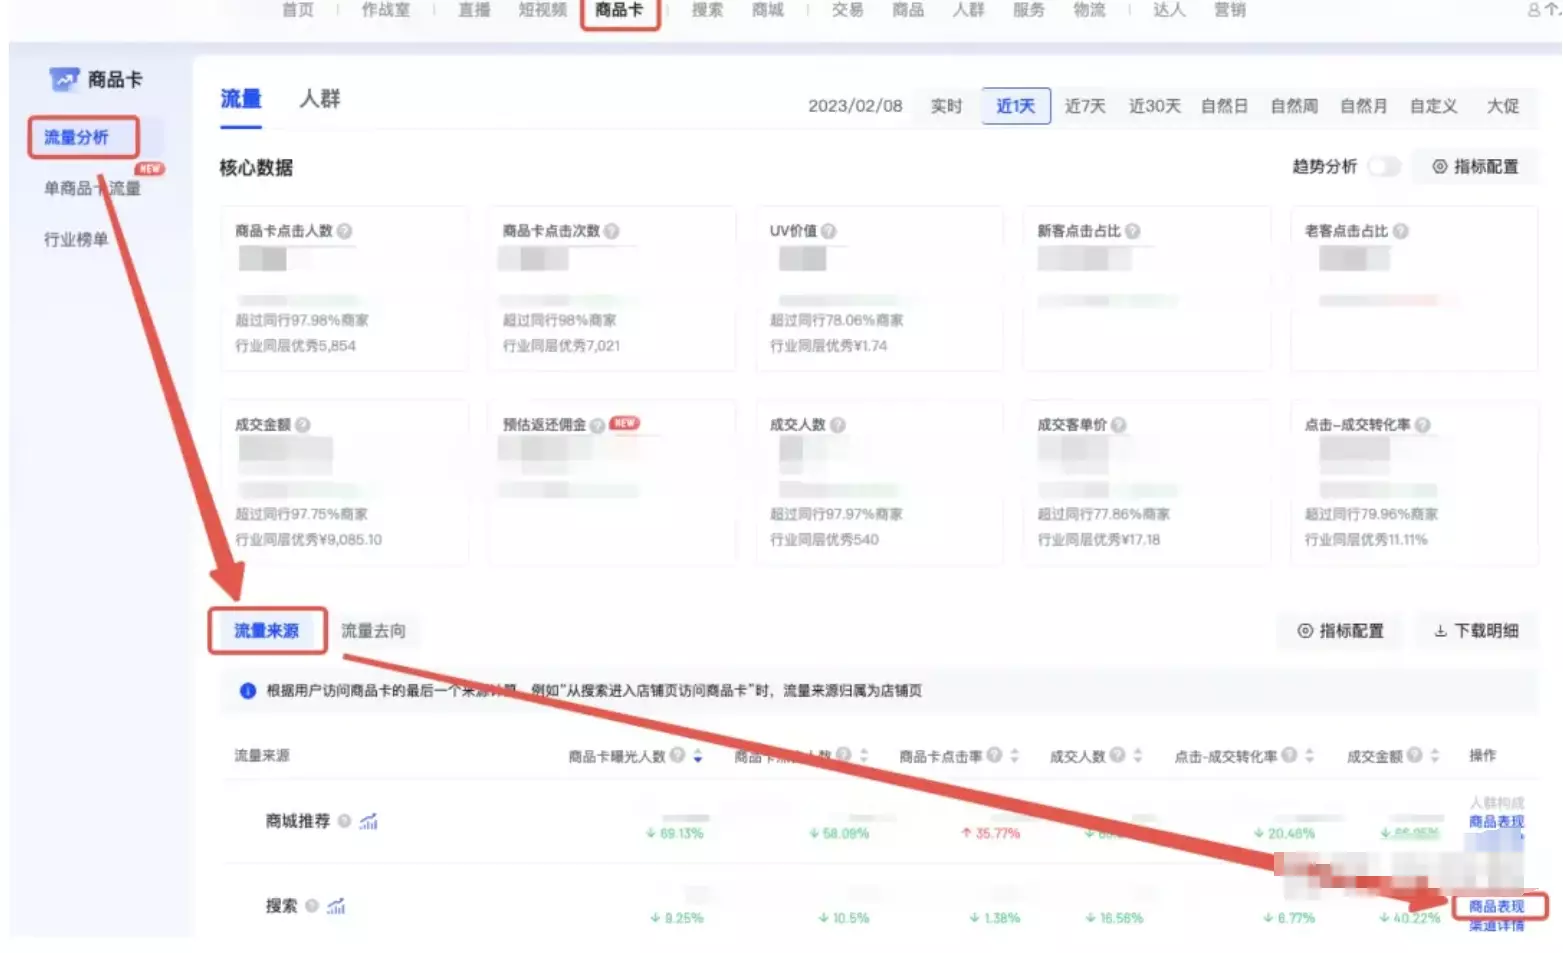
Task: Open 单商品卡流量 in the sidebar
Action: (92, 188)
